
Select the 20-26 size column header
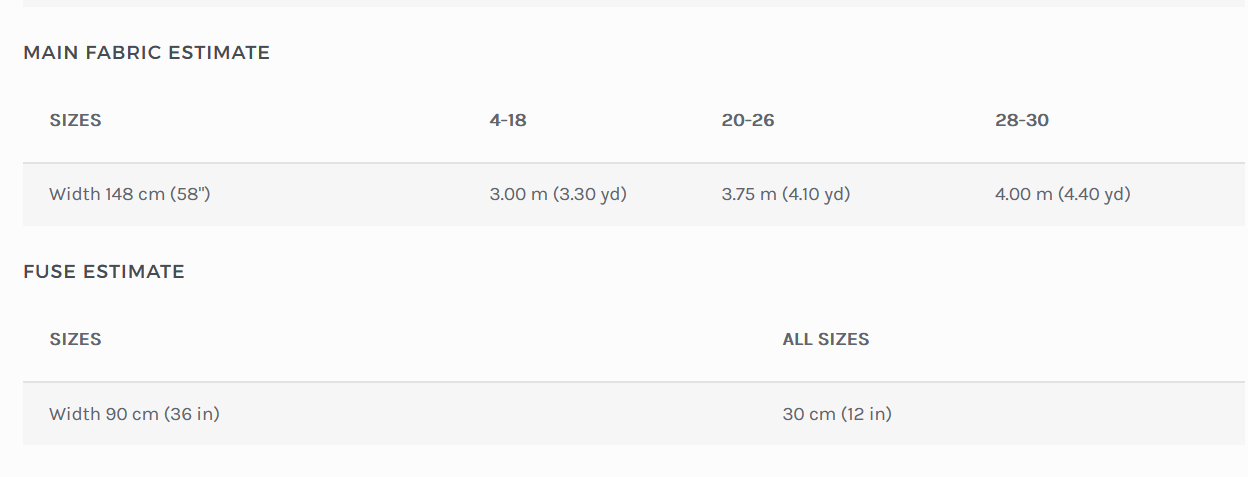point(748,121)
